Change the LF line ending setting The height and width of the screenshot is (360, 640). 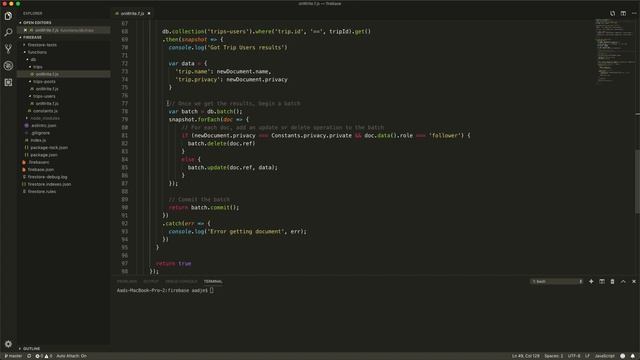tap(587, 356)
